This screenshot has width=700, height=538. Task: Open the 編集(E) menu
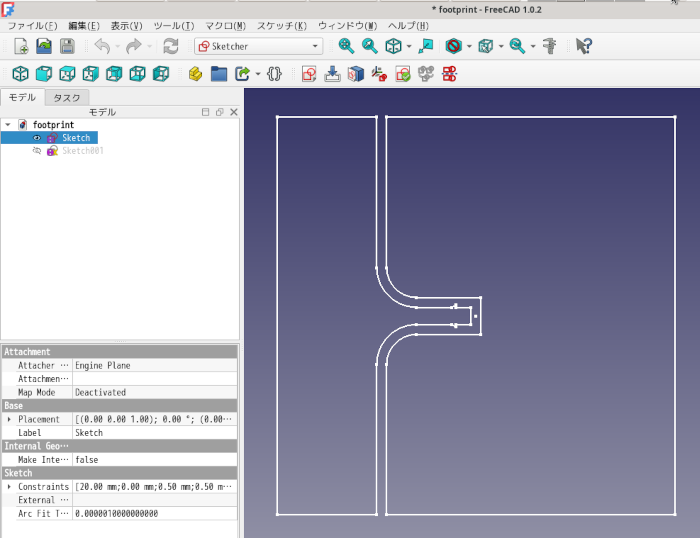pyautogui.click(x=84, y=26)
